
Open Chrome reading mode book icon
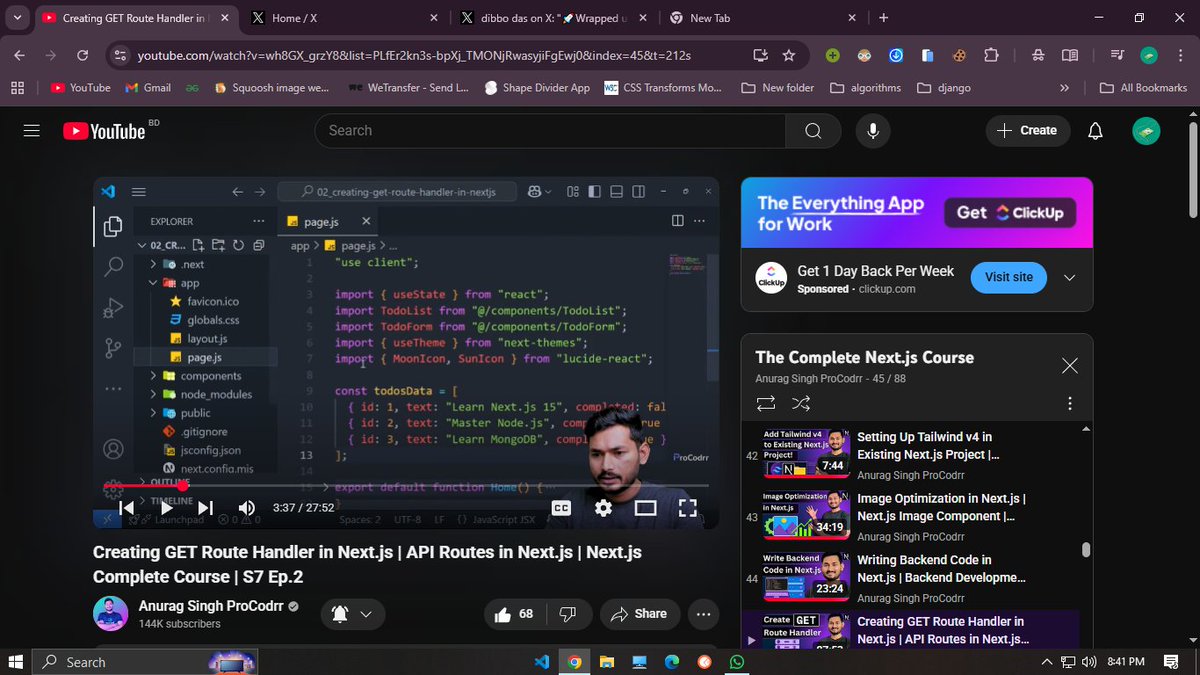coord(1070,56)
